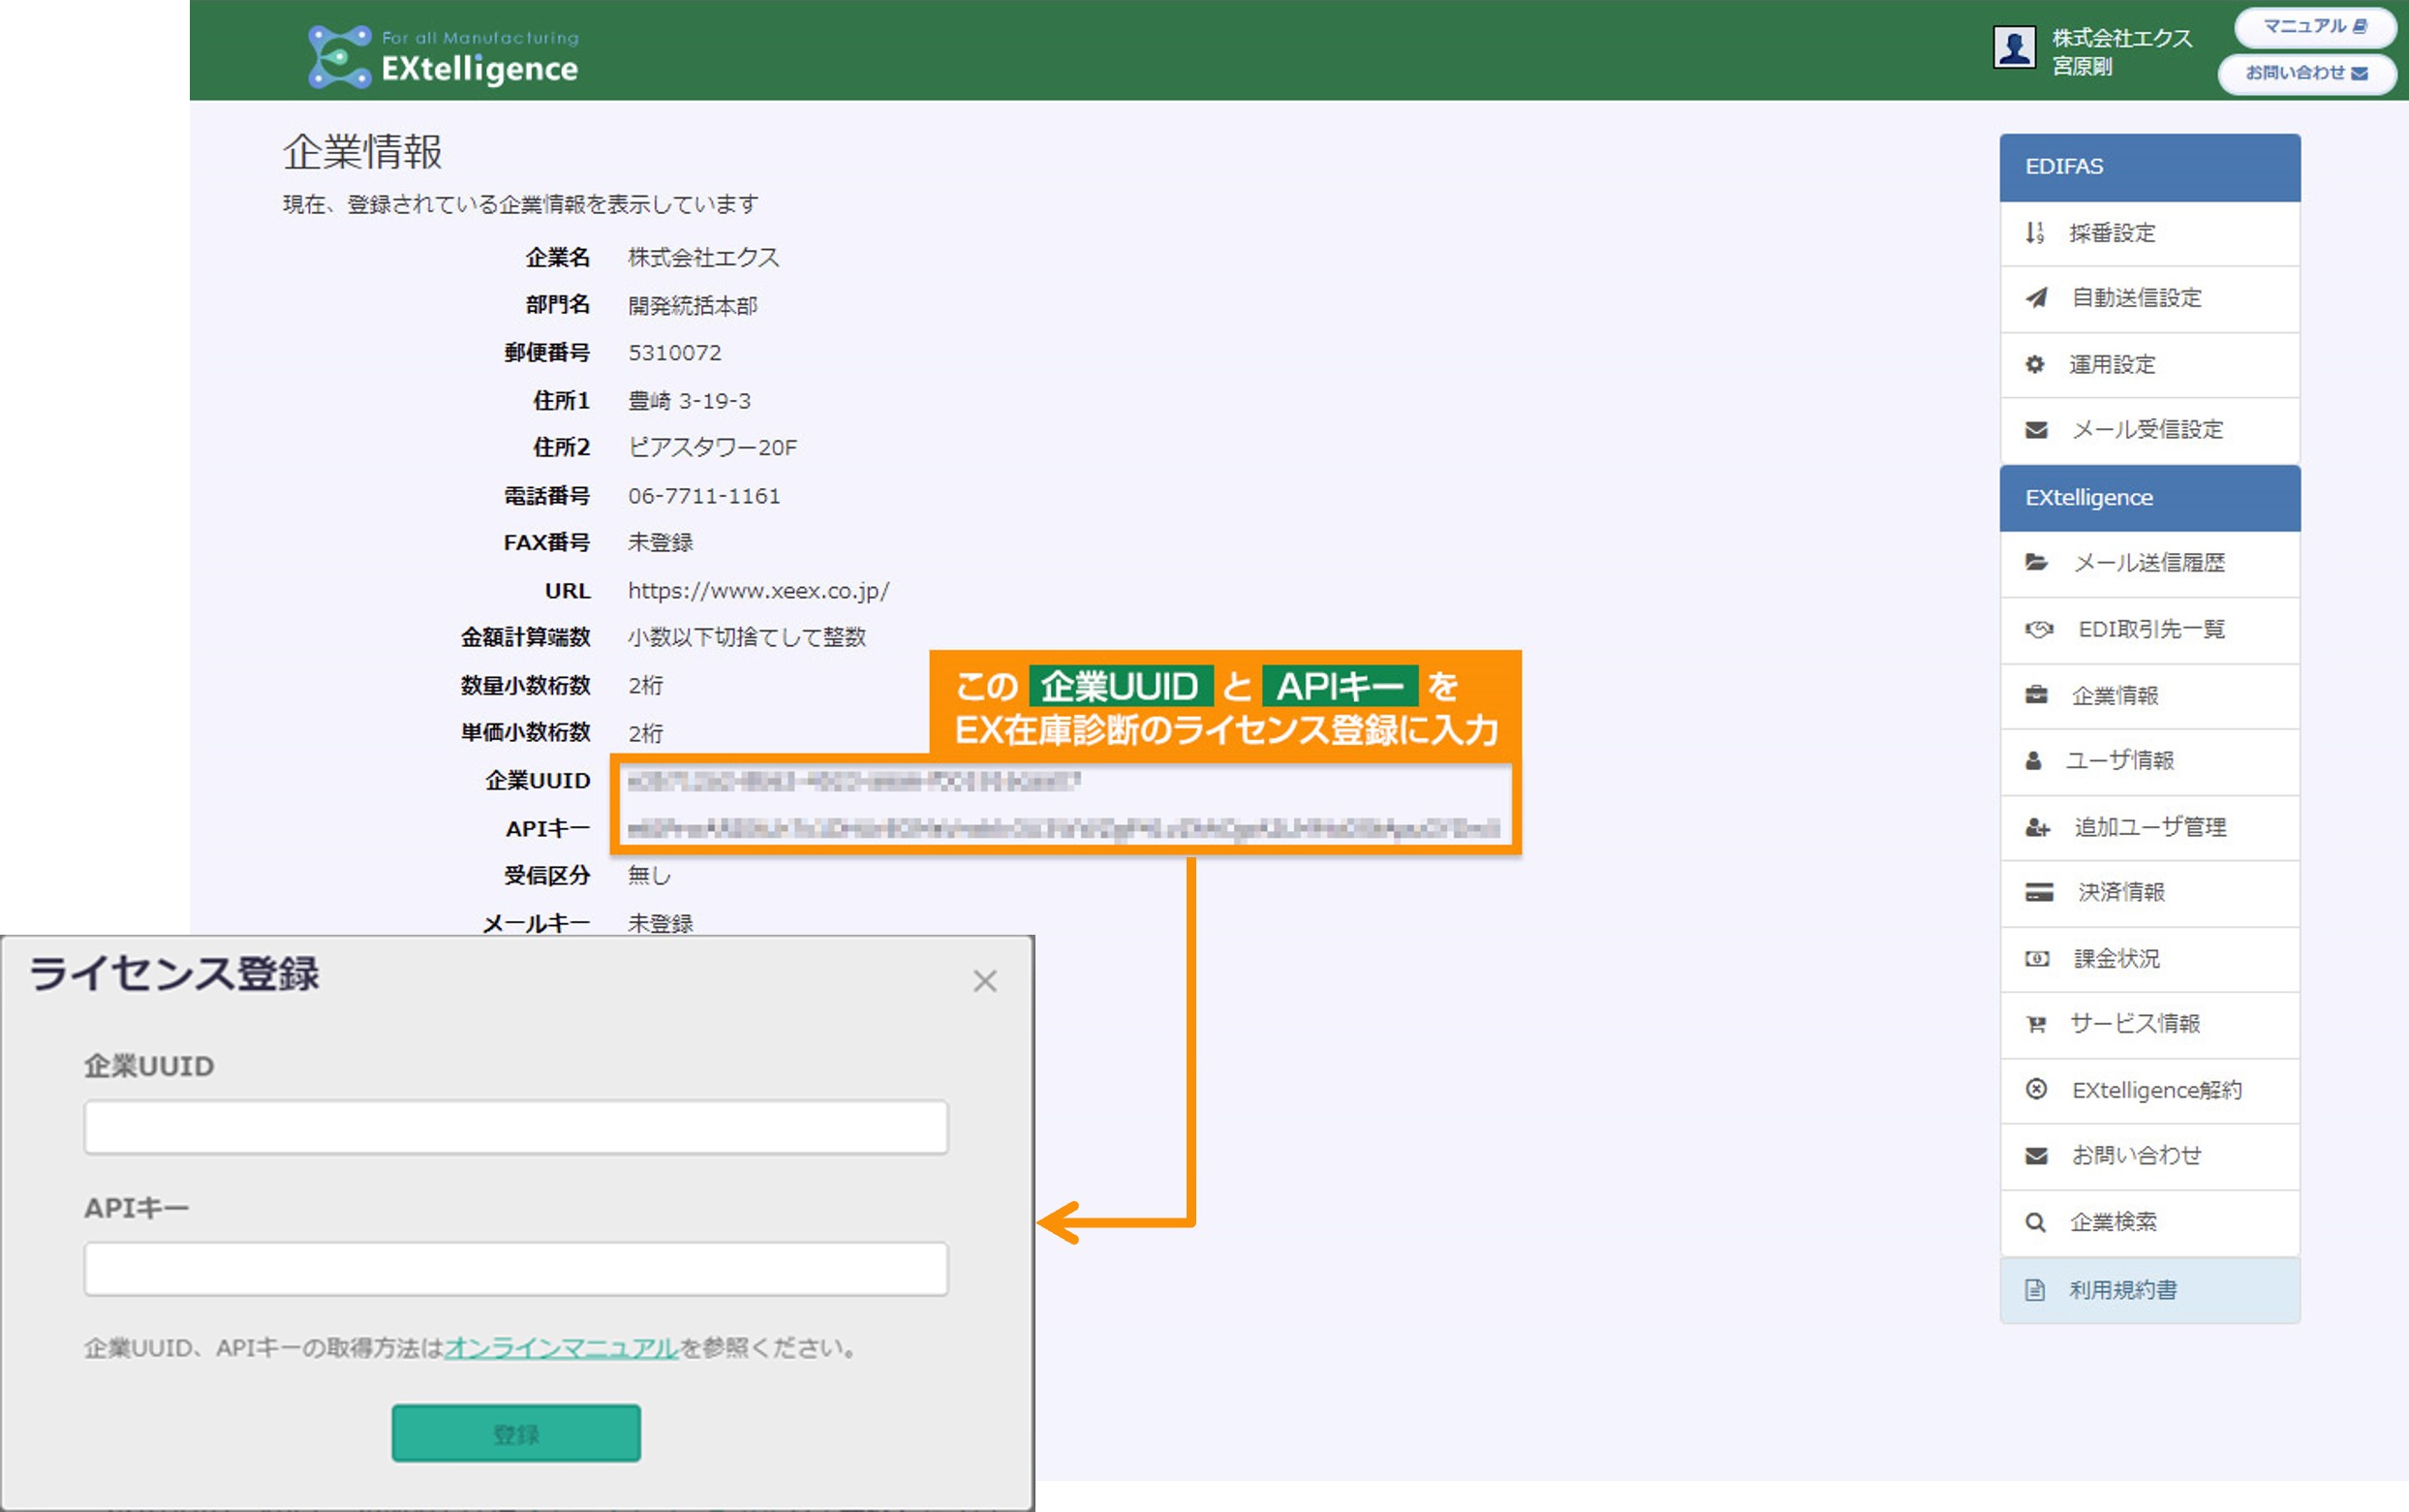Click the 採番設定 sort-number icon
Viewport: 2409px width, 1512px height.
pos(2035,233)
